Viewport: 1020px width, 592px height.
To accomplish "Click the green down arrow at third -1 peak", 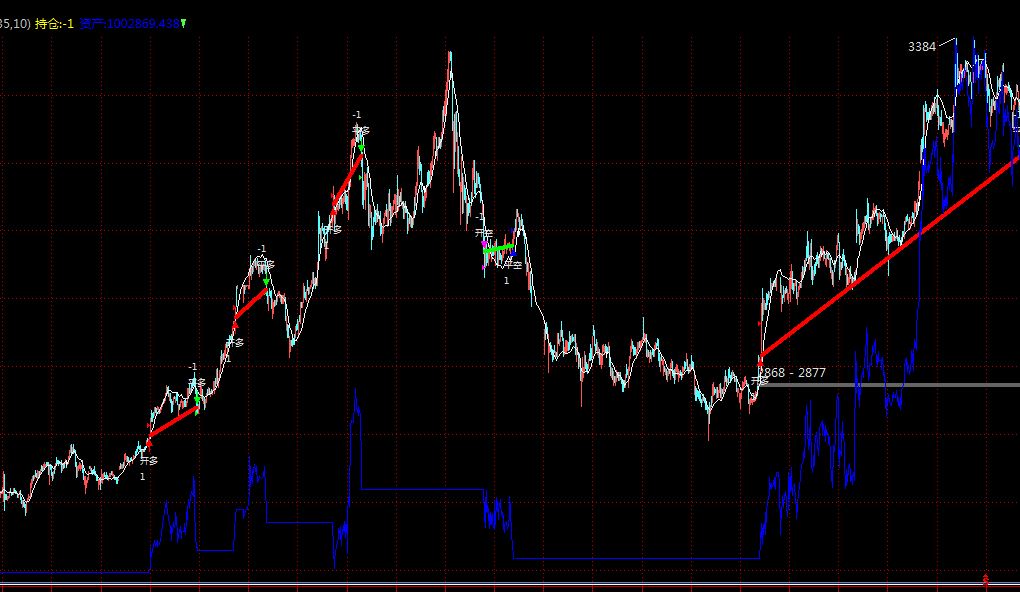I will pos(360,148).
